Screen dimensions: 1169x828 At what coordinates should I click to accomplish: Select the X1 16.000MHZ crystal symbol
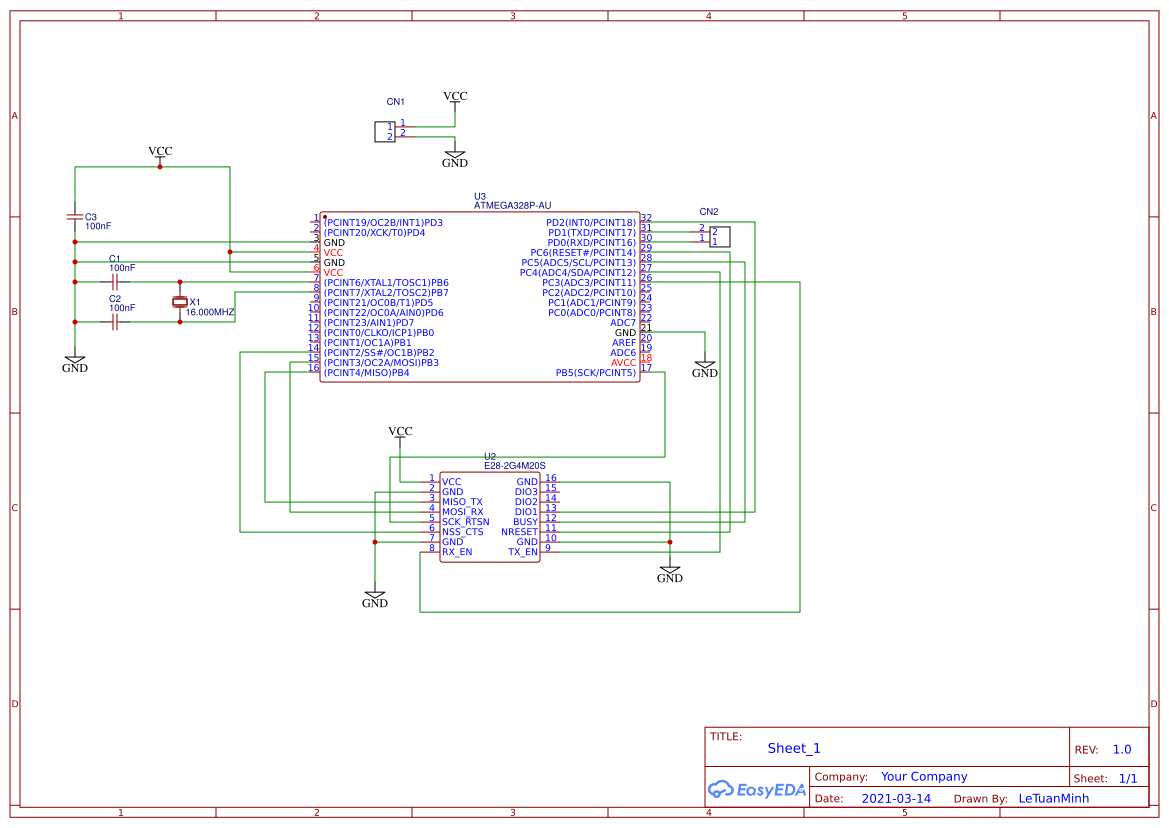point(180,302)
